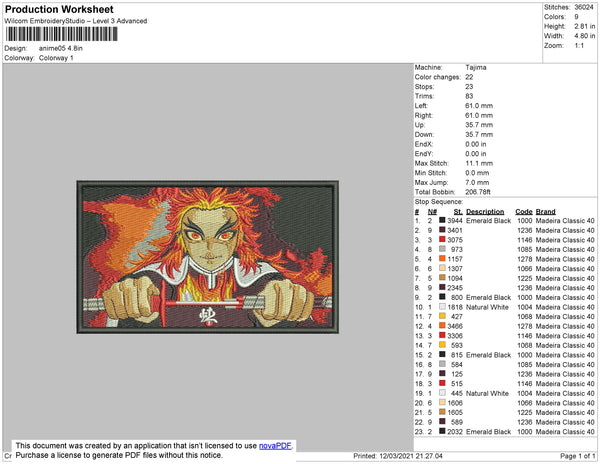The width and height of the screenshot is (600, 464).
Task: Select "Natural White" in stop row 19
Action: pyautogui.click(x=487, y=393)
